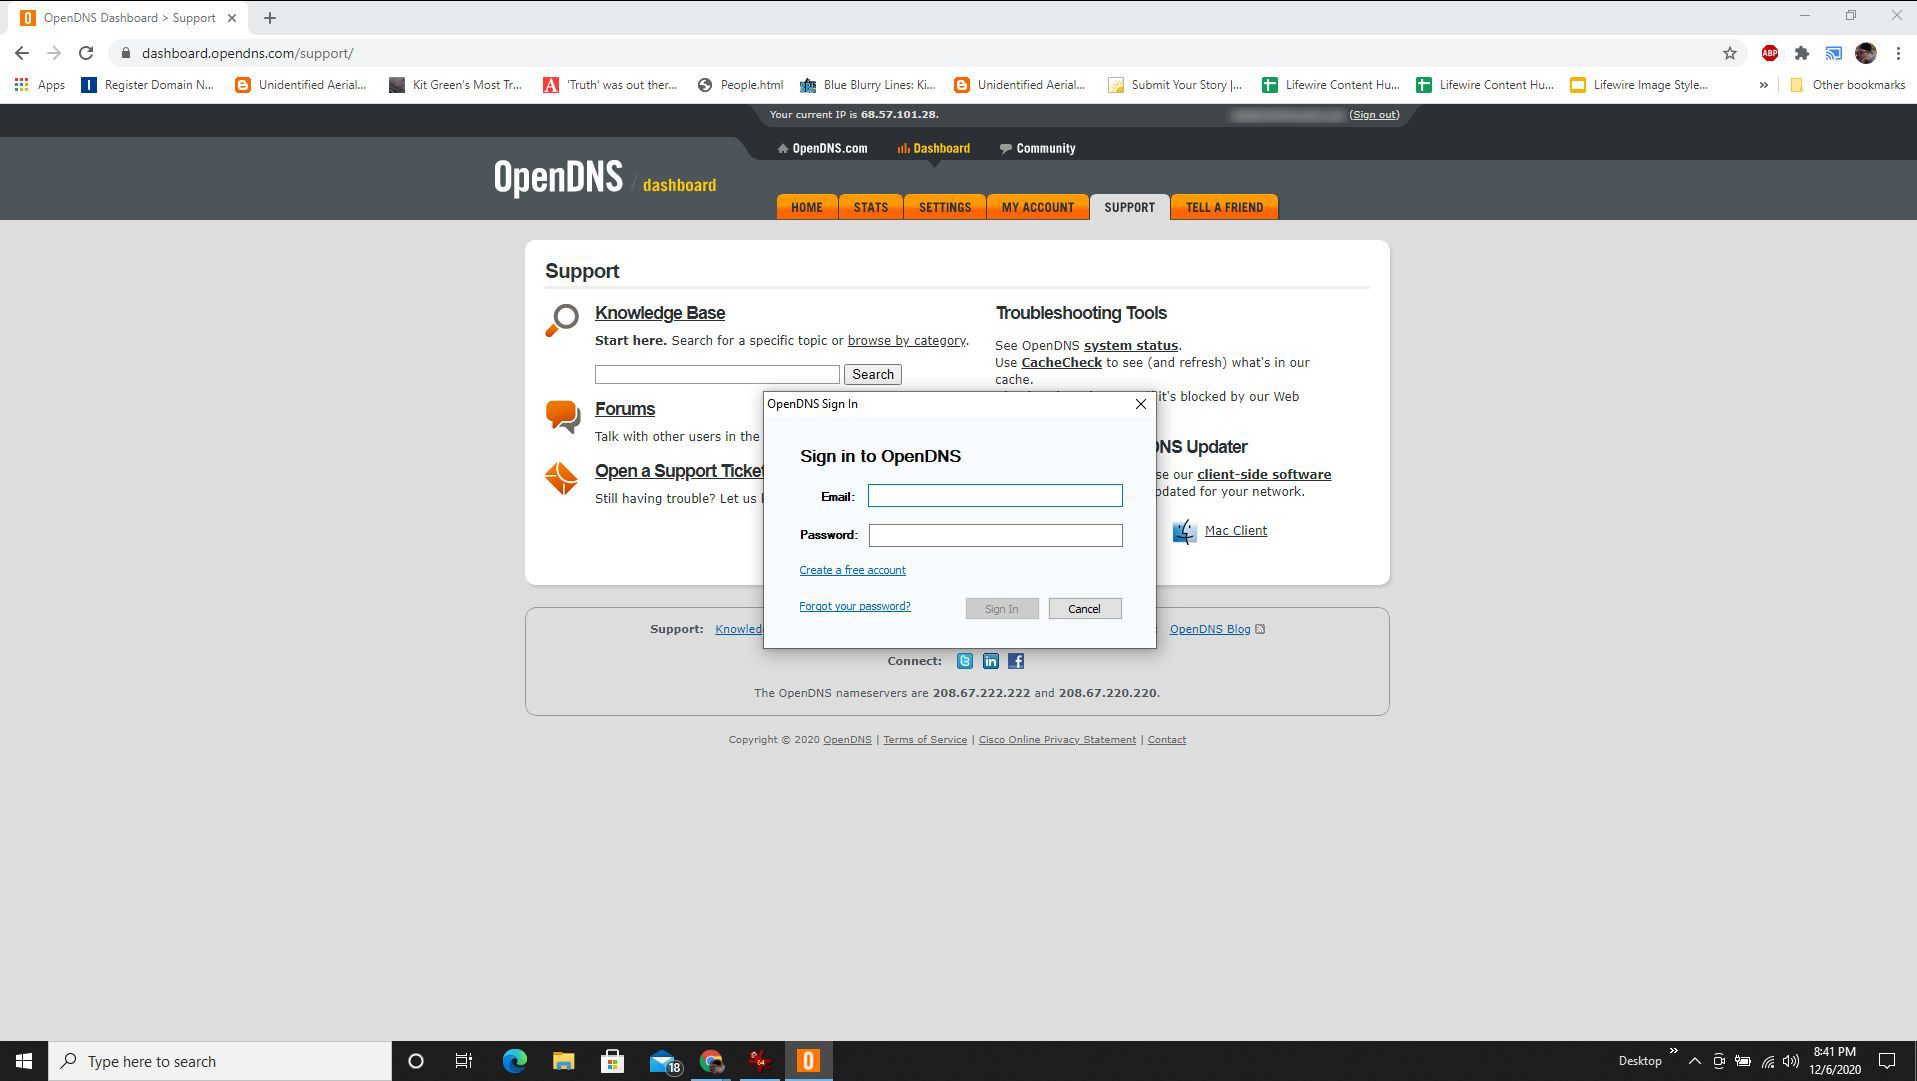Expand the Desktop toolbar chevron
The width and height of the screenshot is (1917, 1081).
1673,1050
